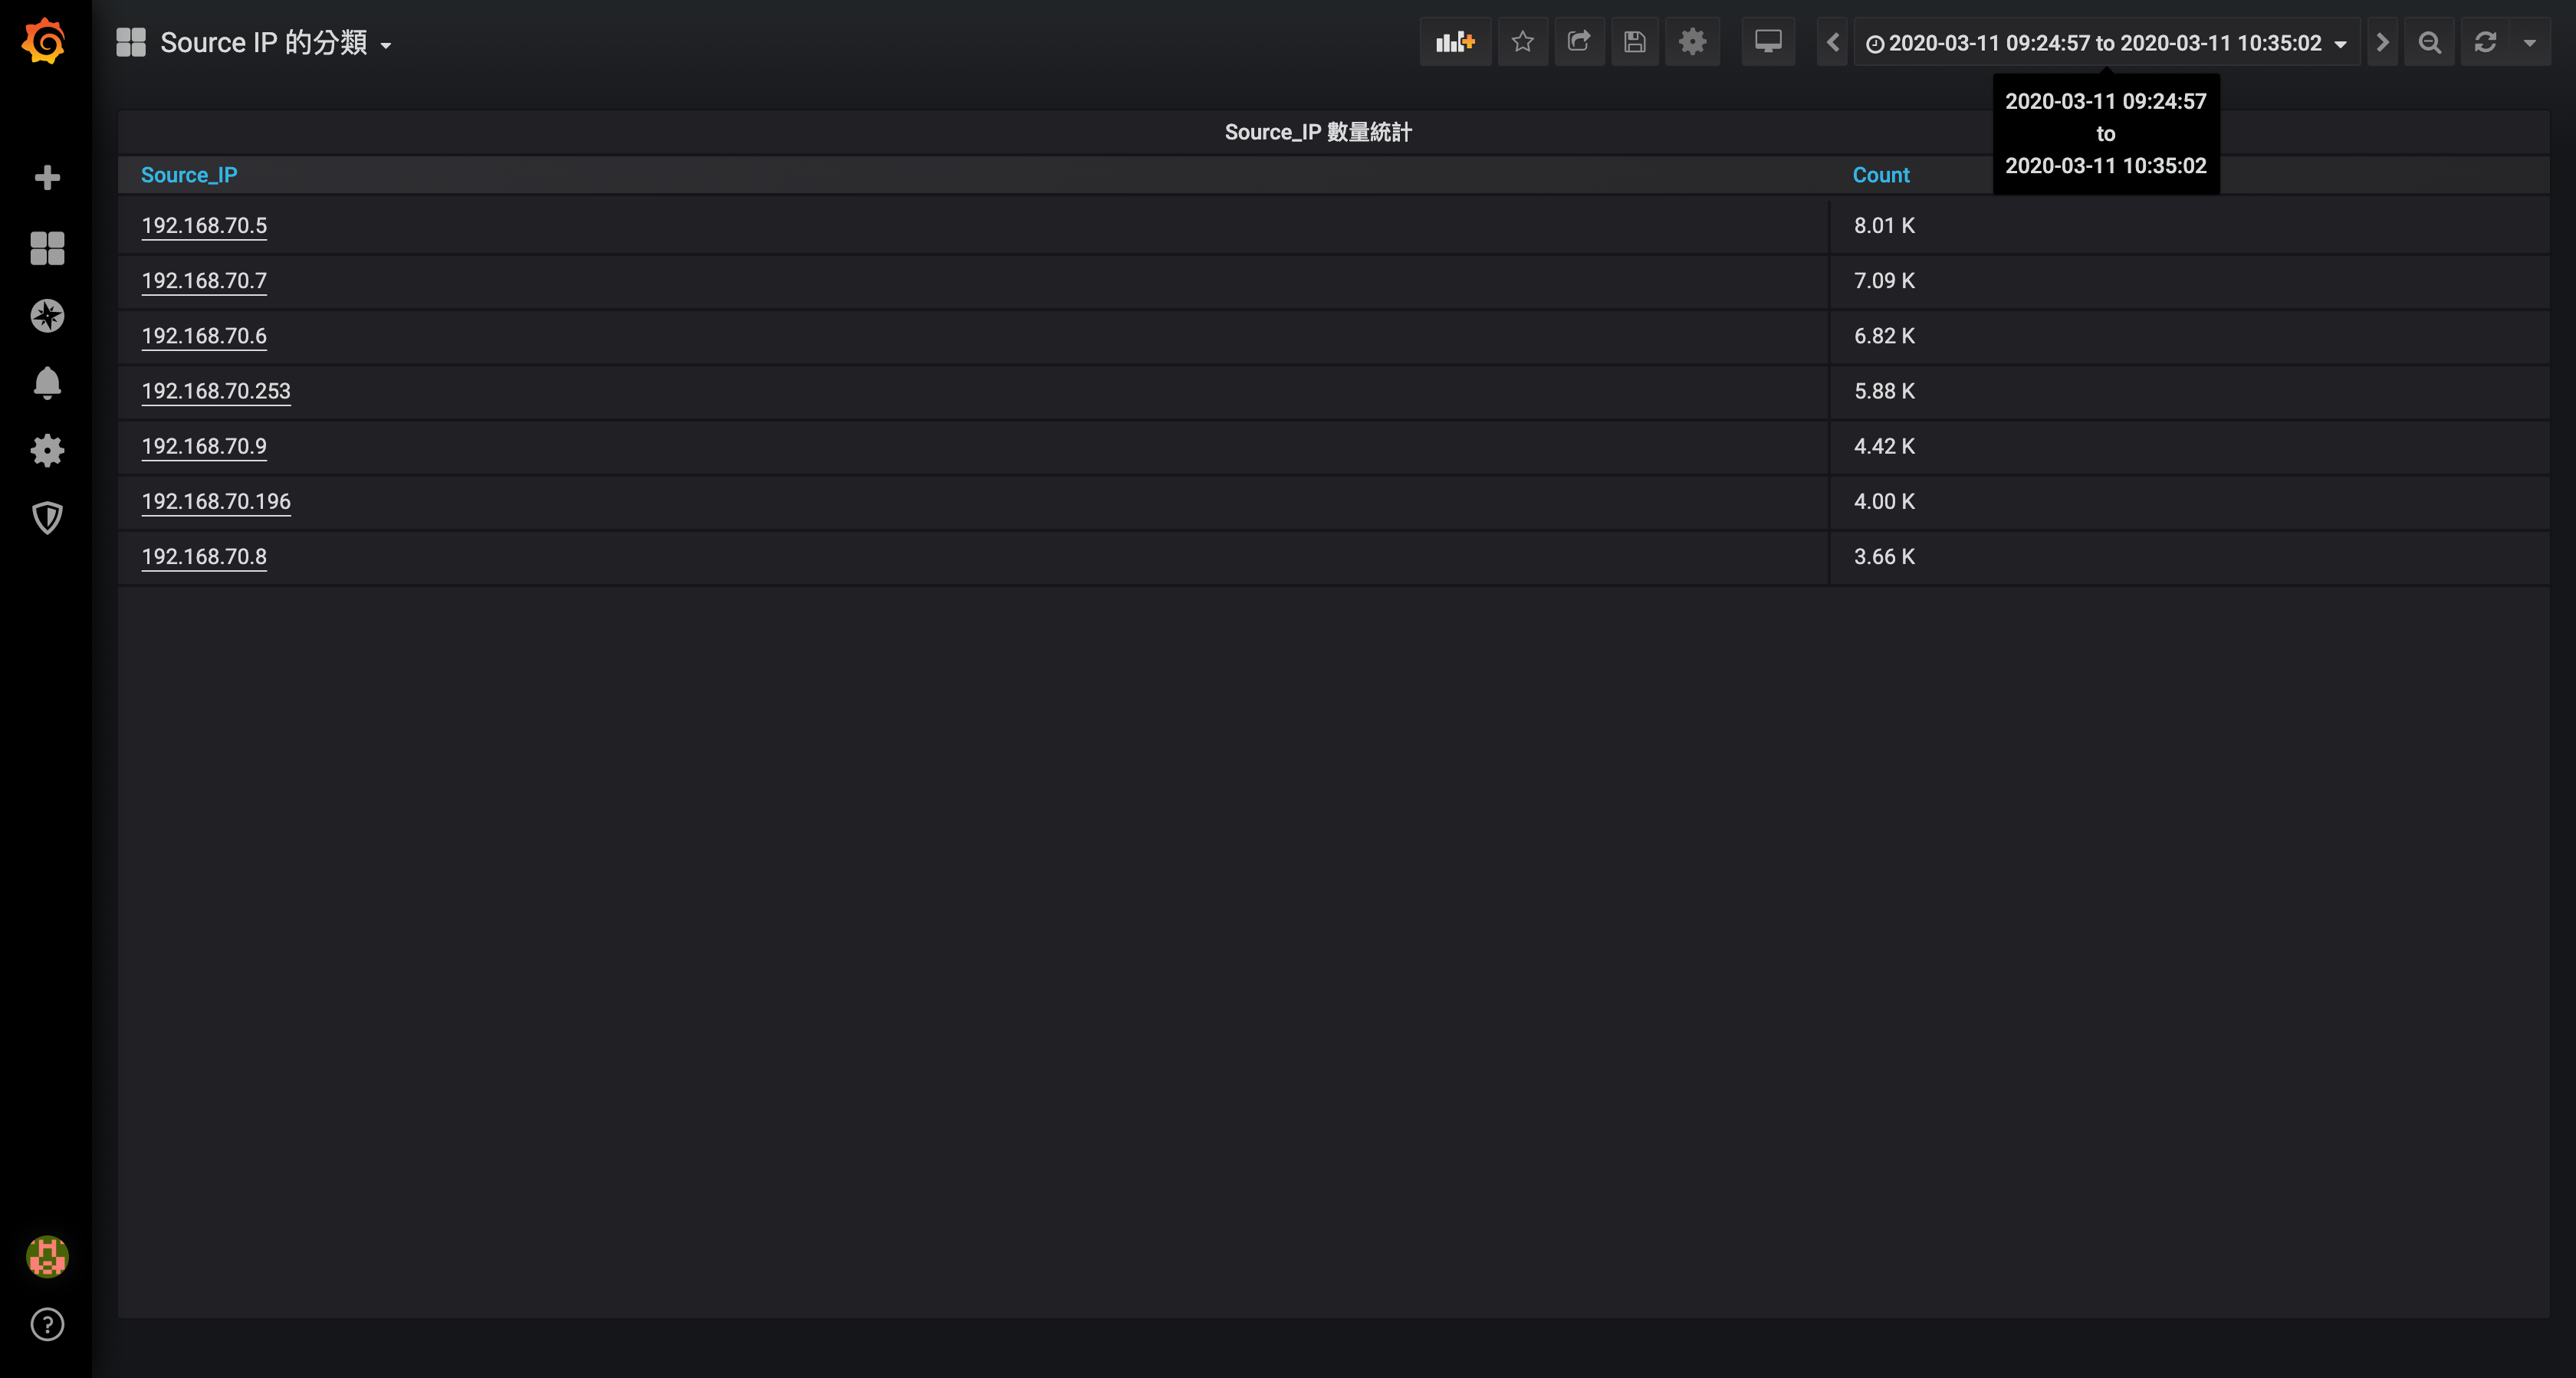2576x1378 pixels.
Task: Click the Share dashboard icon
Action: (x=1579, y=42)
